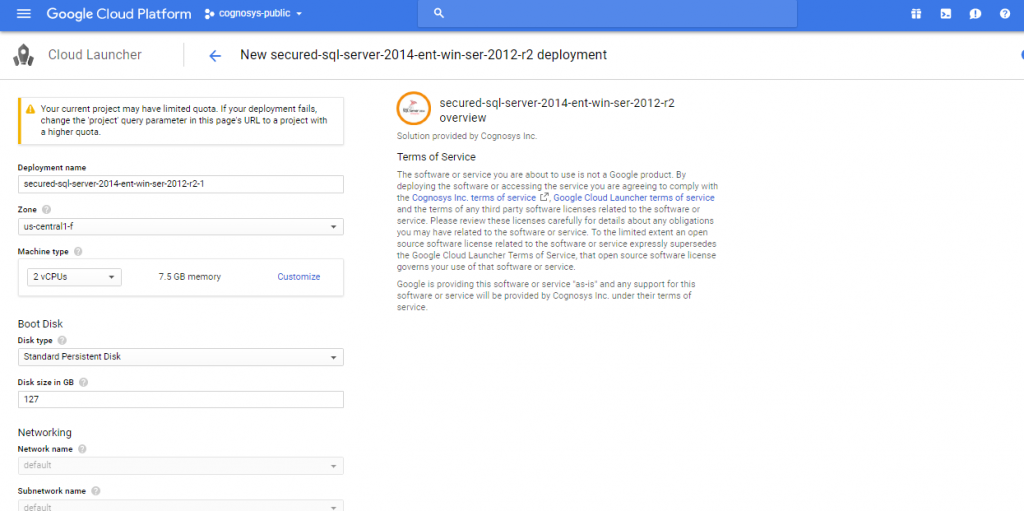Click the help icon beside Machine type
Screen dimensions: 1024x511
pyautogui.click(x=78, y=252)
